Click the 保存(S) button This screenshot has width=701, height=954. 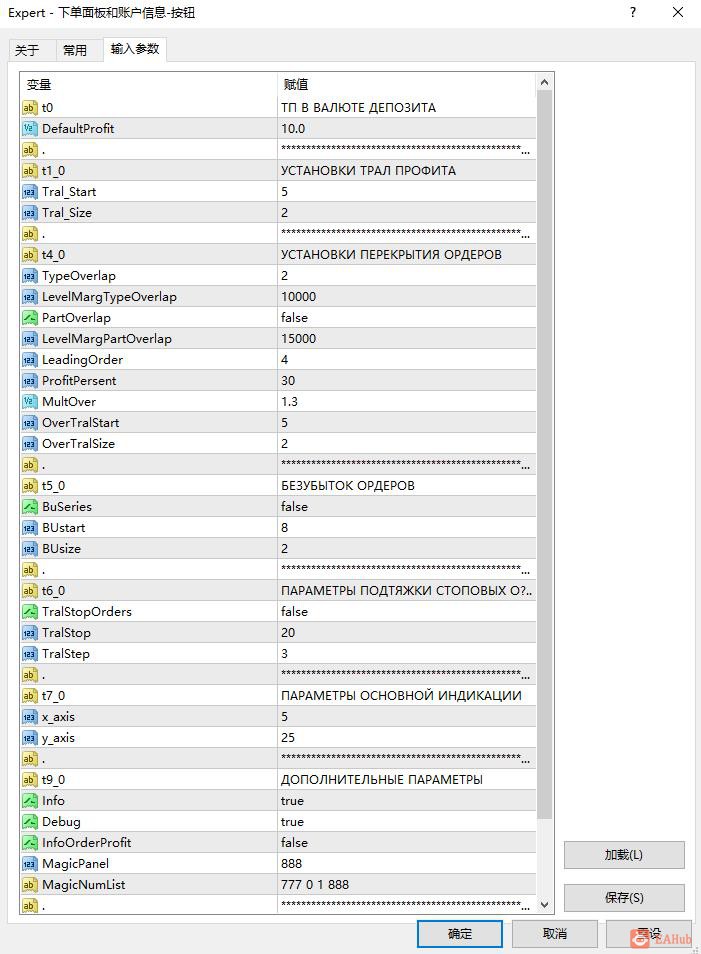click(x=624, y=897)
